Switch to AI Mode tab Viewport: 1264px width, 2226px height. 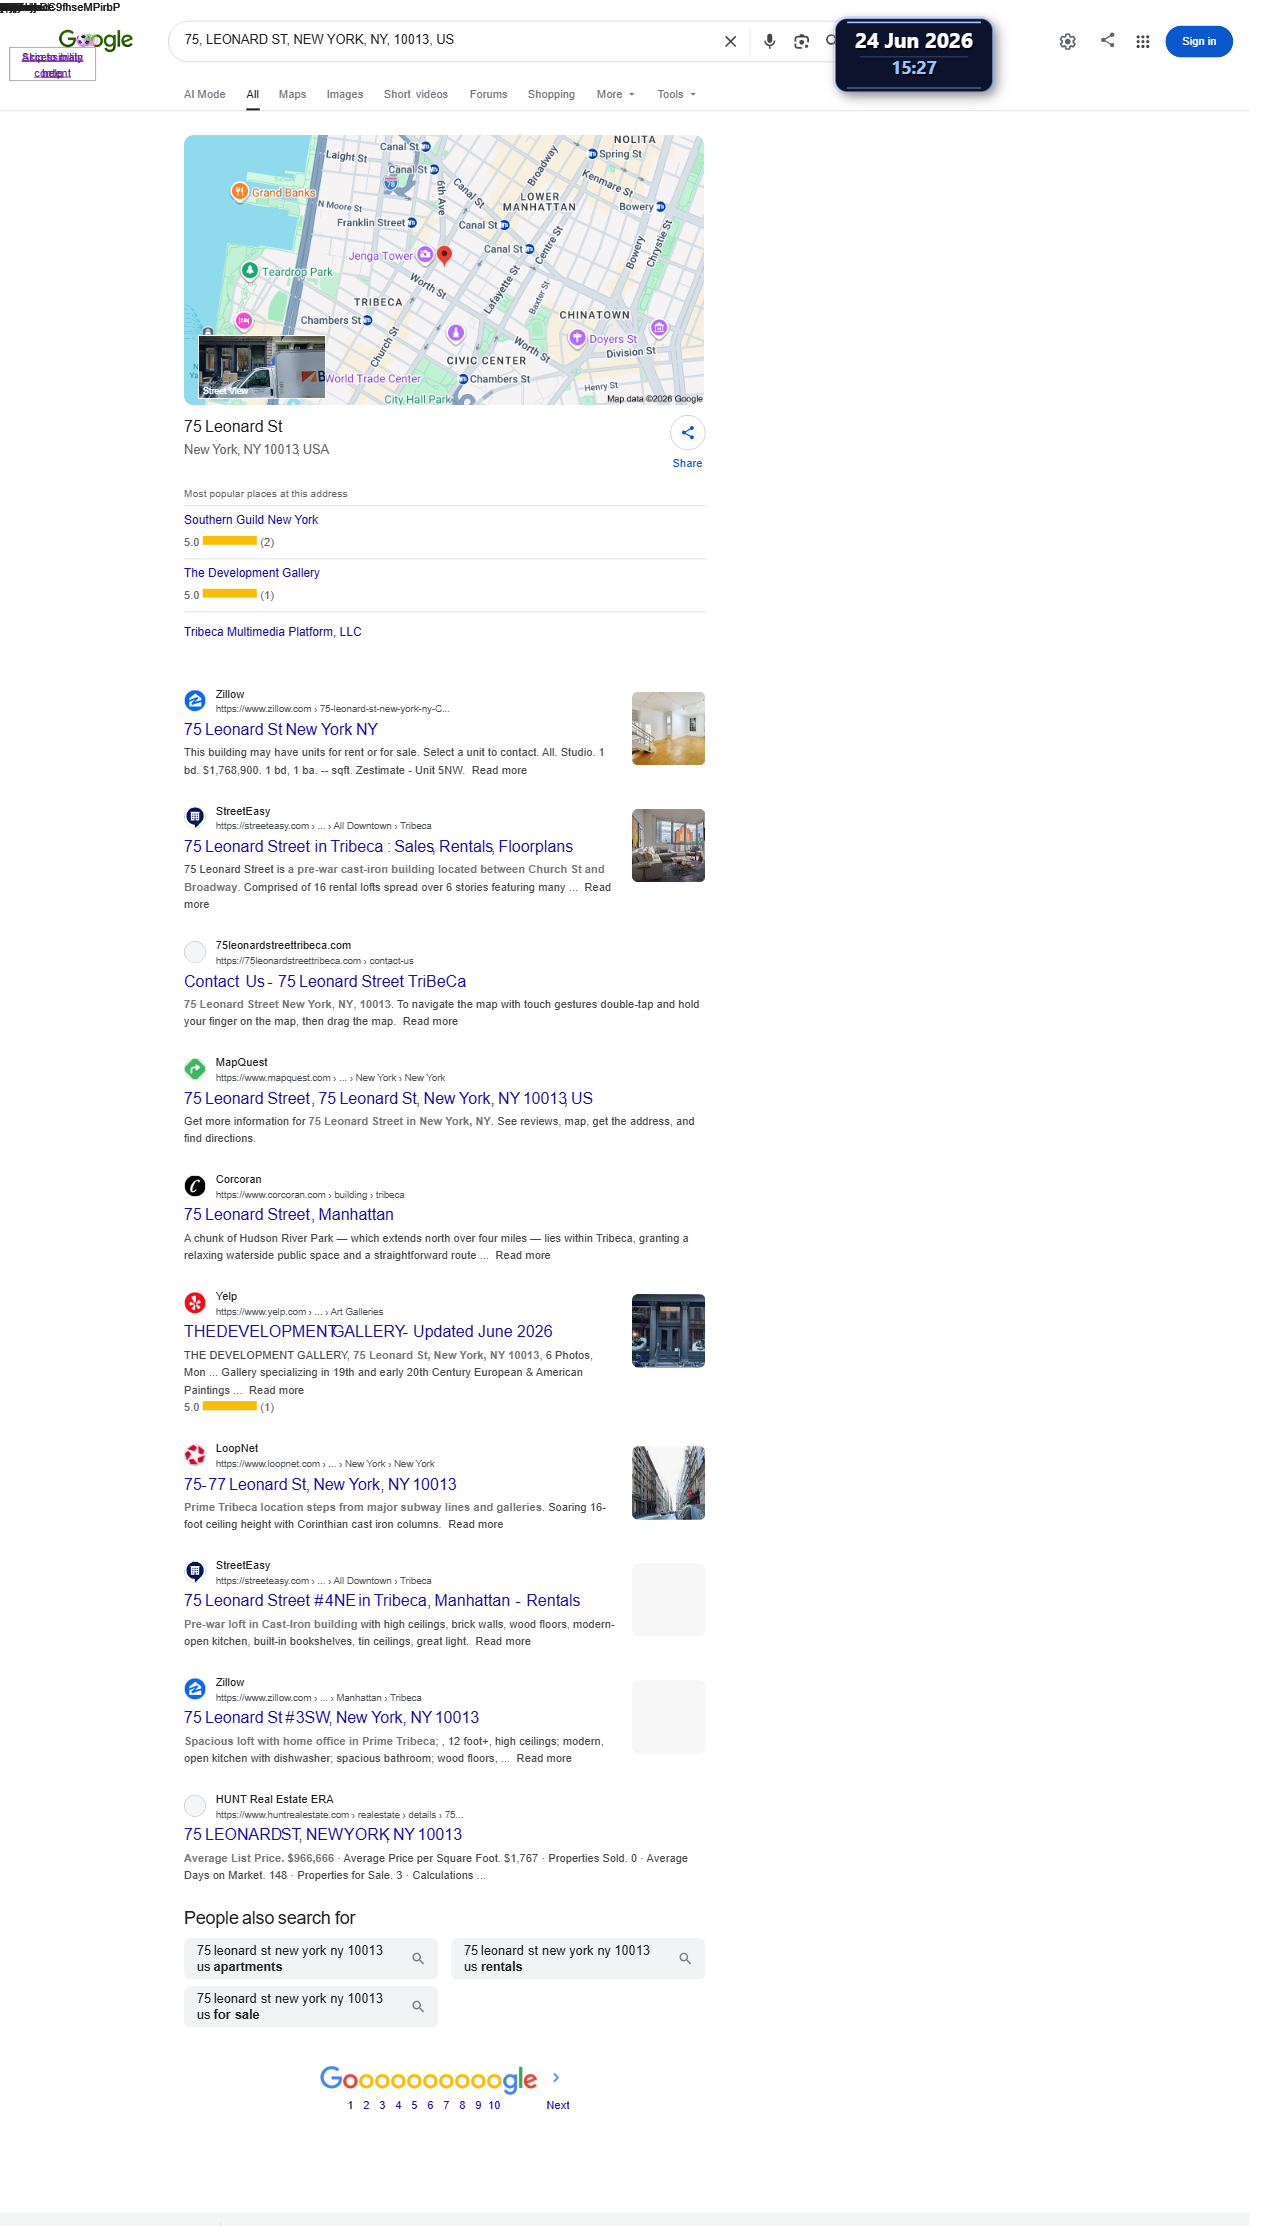(x=204, y=94)
